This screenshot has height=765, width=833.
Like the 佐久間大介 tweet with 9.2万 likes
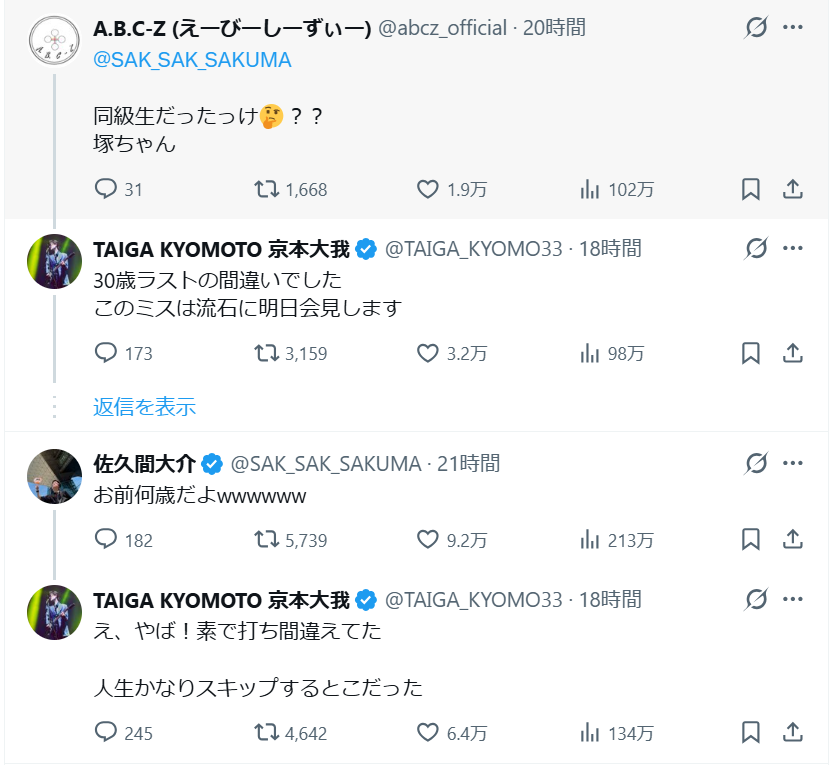pyautogui.click(x=428, y=540)
